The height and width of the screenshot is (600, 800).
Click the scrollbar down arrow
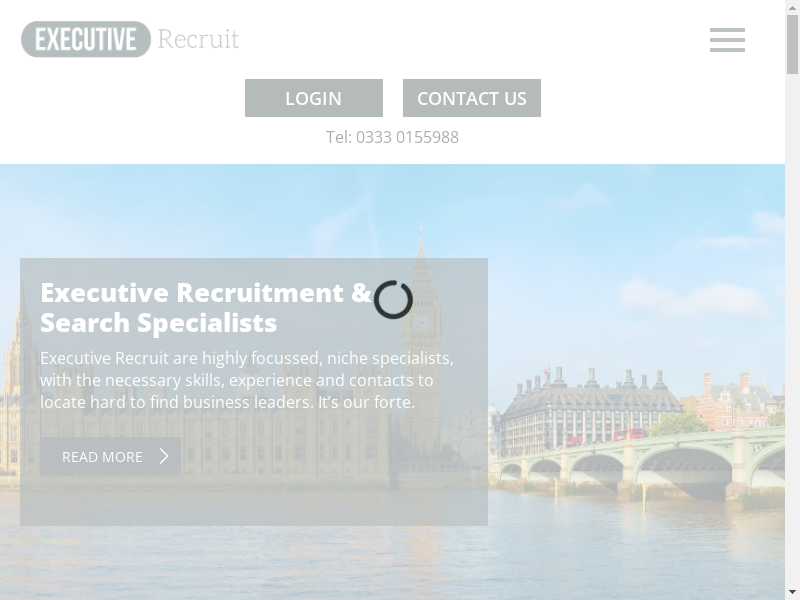[x=792, y=594]
